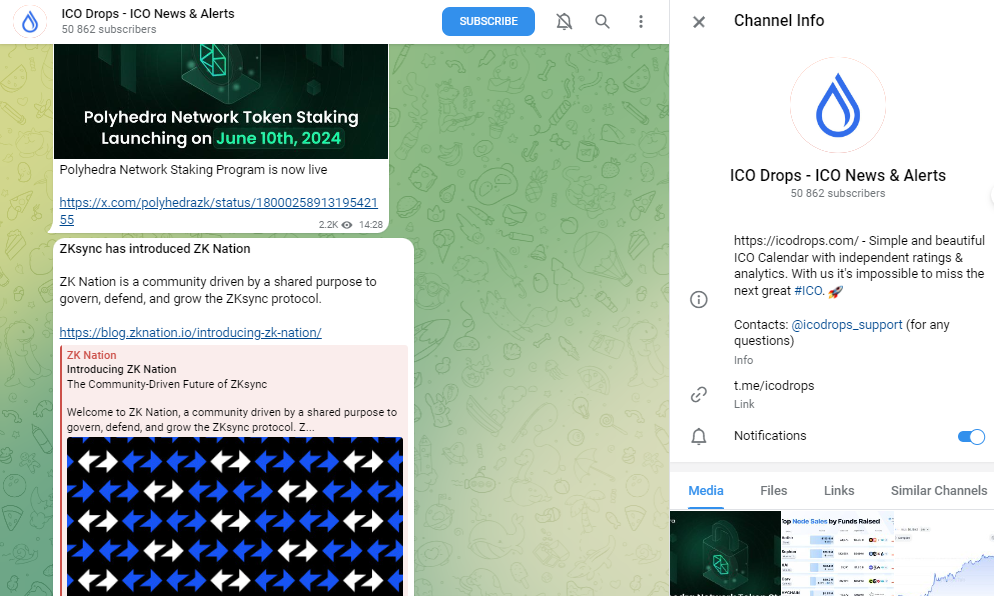Click the #ICO hashtag in the description

click(x=808, y=291)
